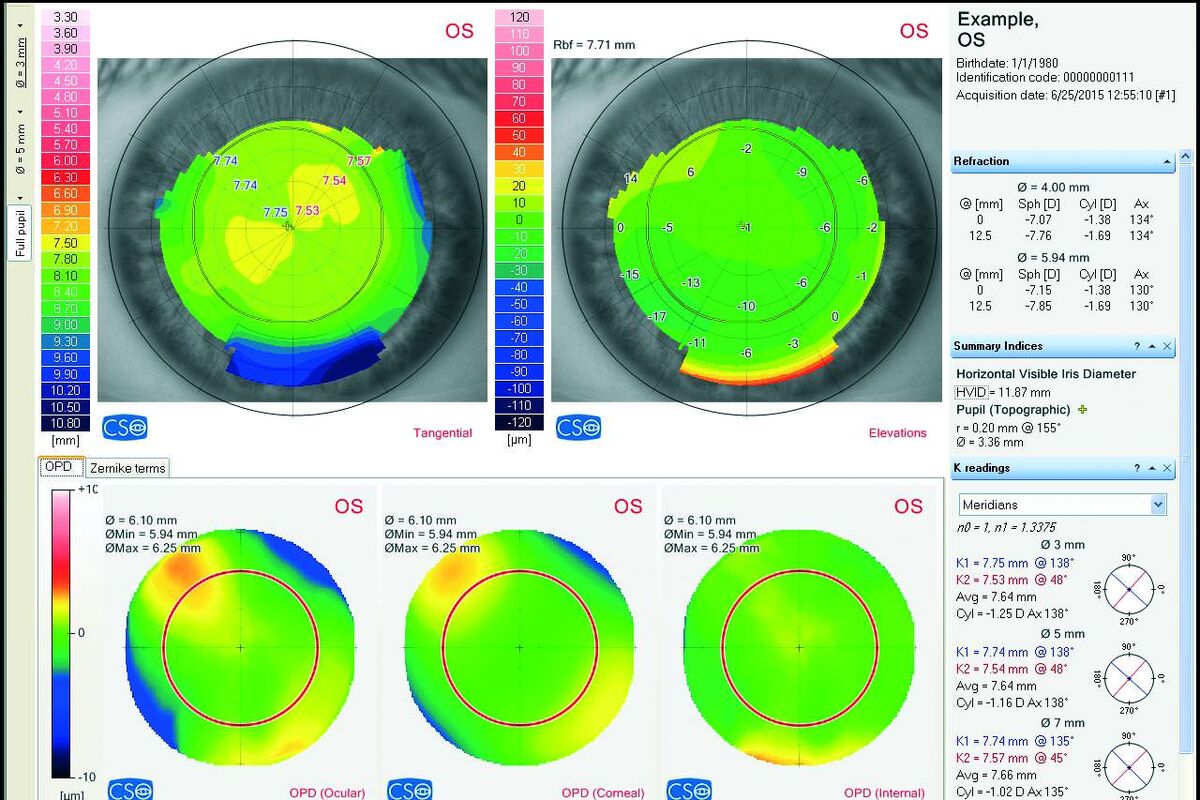Click the HVID label box
The width and height of the screenshot is (1200, 800).
(x=971, y=392)
